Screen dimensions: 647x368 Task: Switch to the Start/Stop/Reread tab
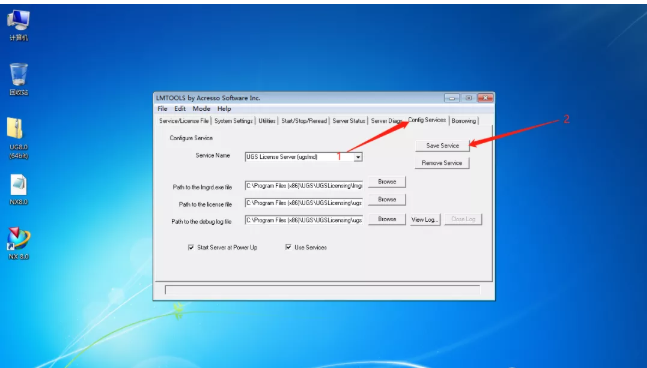pos(304,120)
